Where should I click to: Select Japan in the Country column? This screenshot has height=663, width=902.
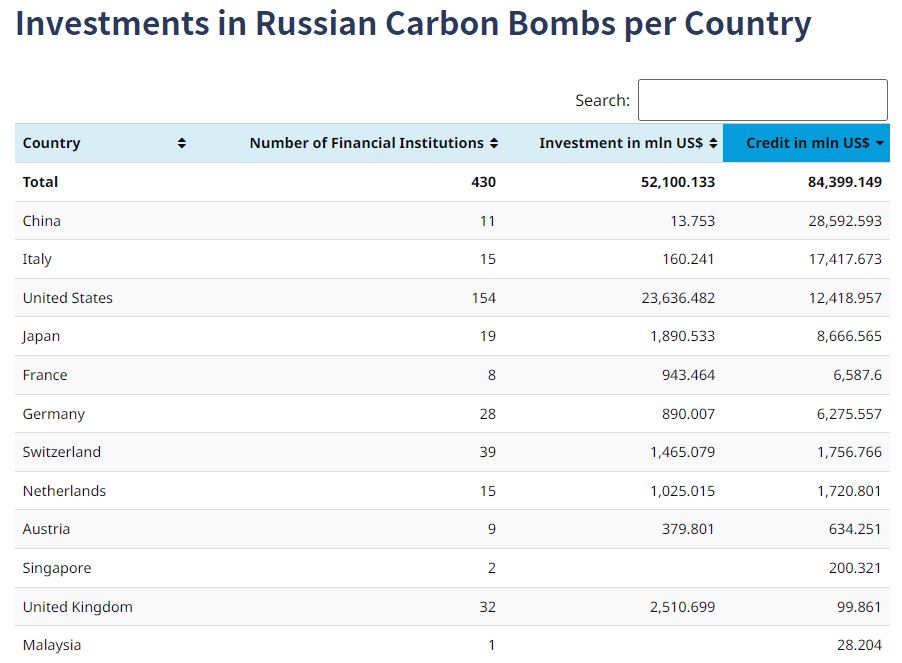point(41,336)
